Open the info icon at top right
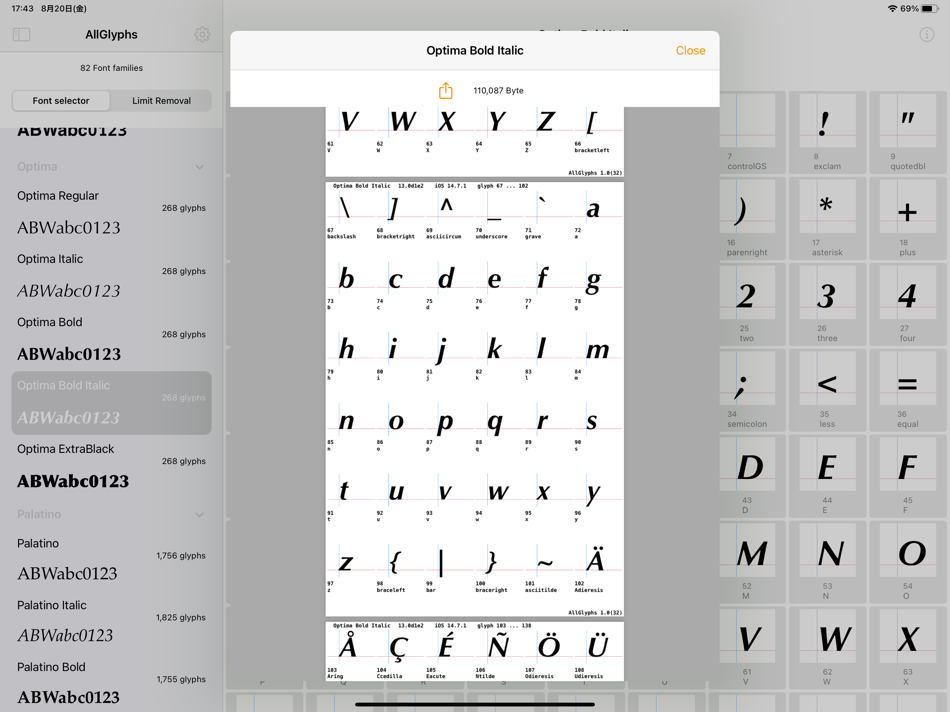Screen dimensions: 950x712 (x=926, y=35)
